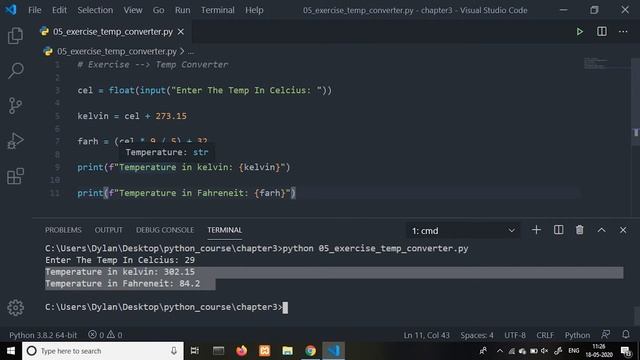
Task: Maximize the panel with up chevron
Action: [x=601, y=230]
